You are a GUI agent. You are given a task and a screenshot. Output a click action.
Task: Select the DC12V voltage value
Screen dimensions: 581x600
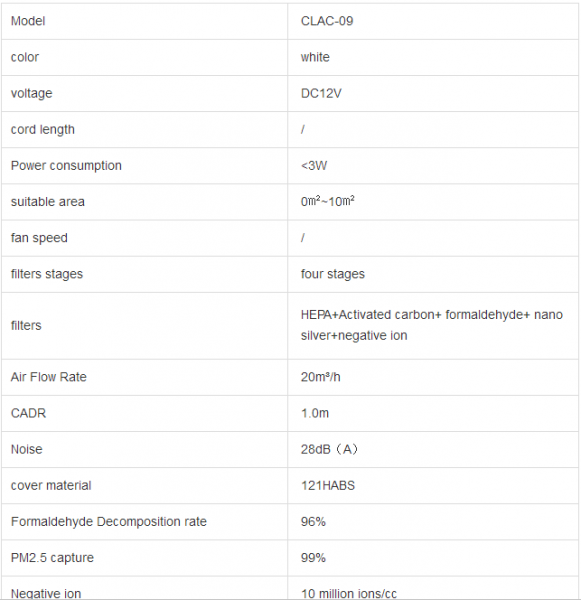321,93
